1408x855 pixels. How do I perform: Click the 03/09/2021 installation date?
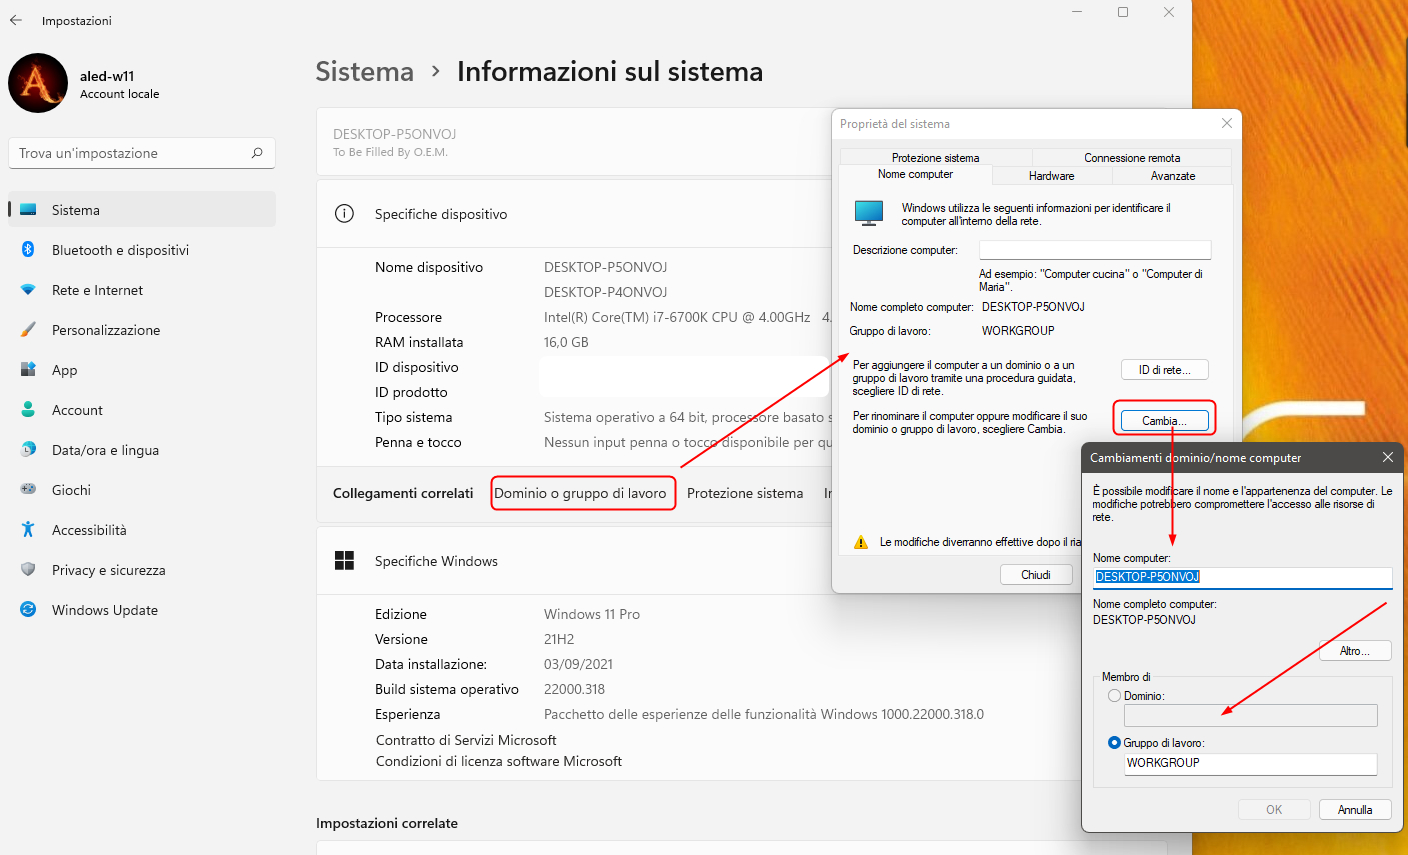coord(578,664)
